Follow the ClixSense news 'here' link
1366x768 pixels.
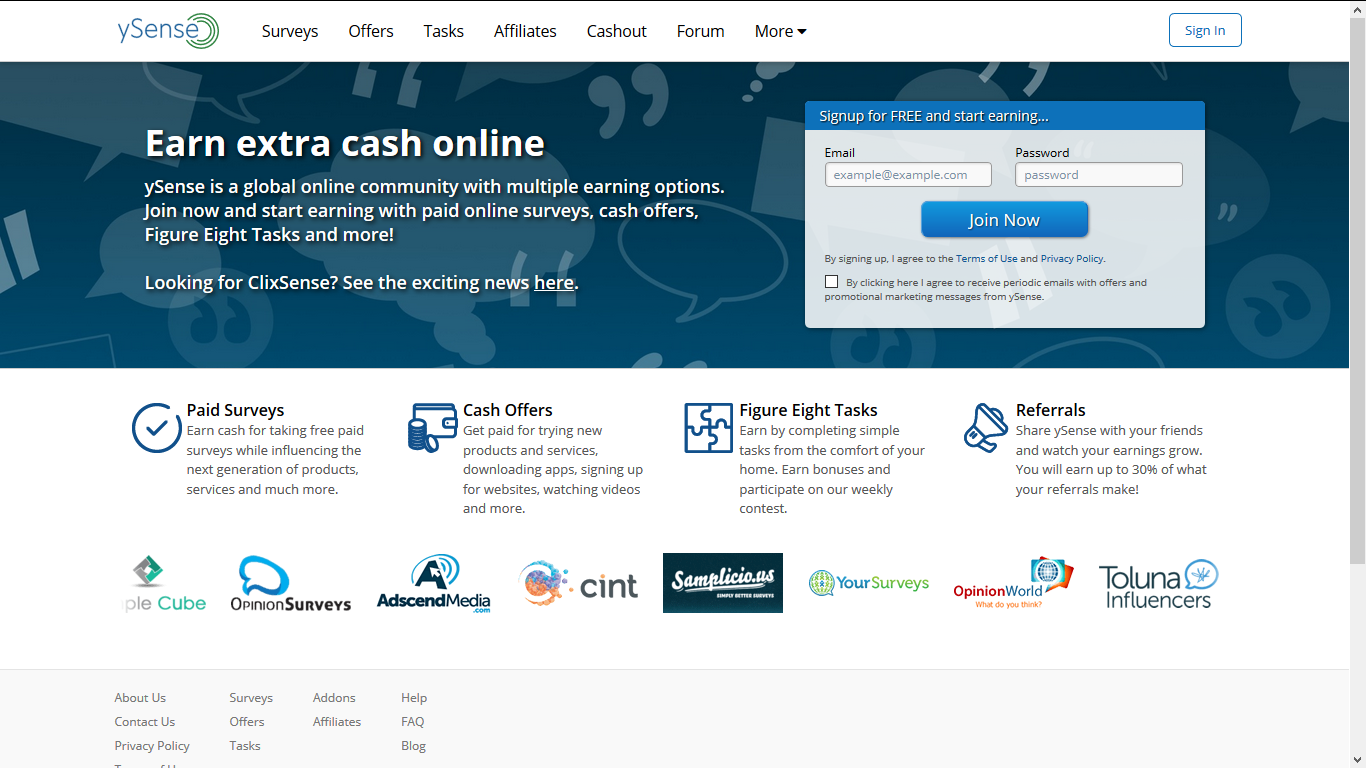(x=554, y=283)
